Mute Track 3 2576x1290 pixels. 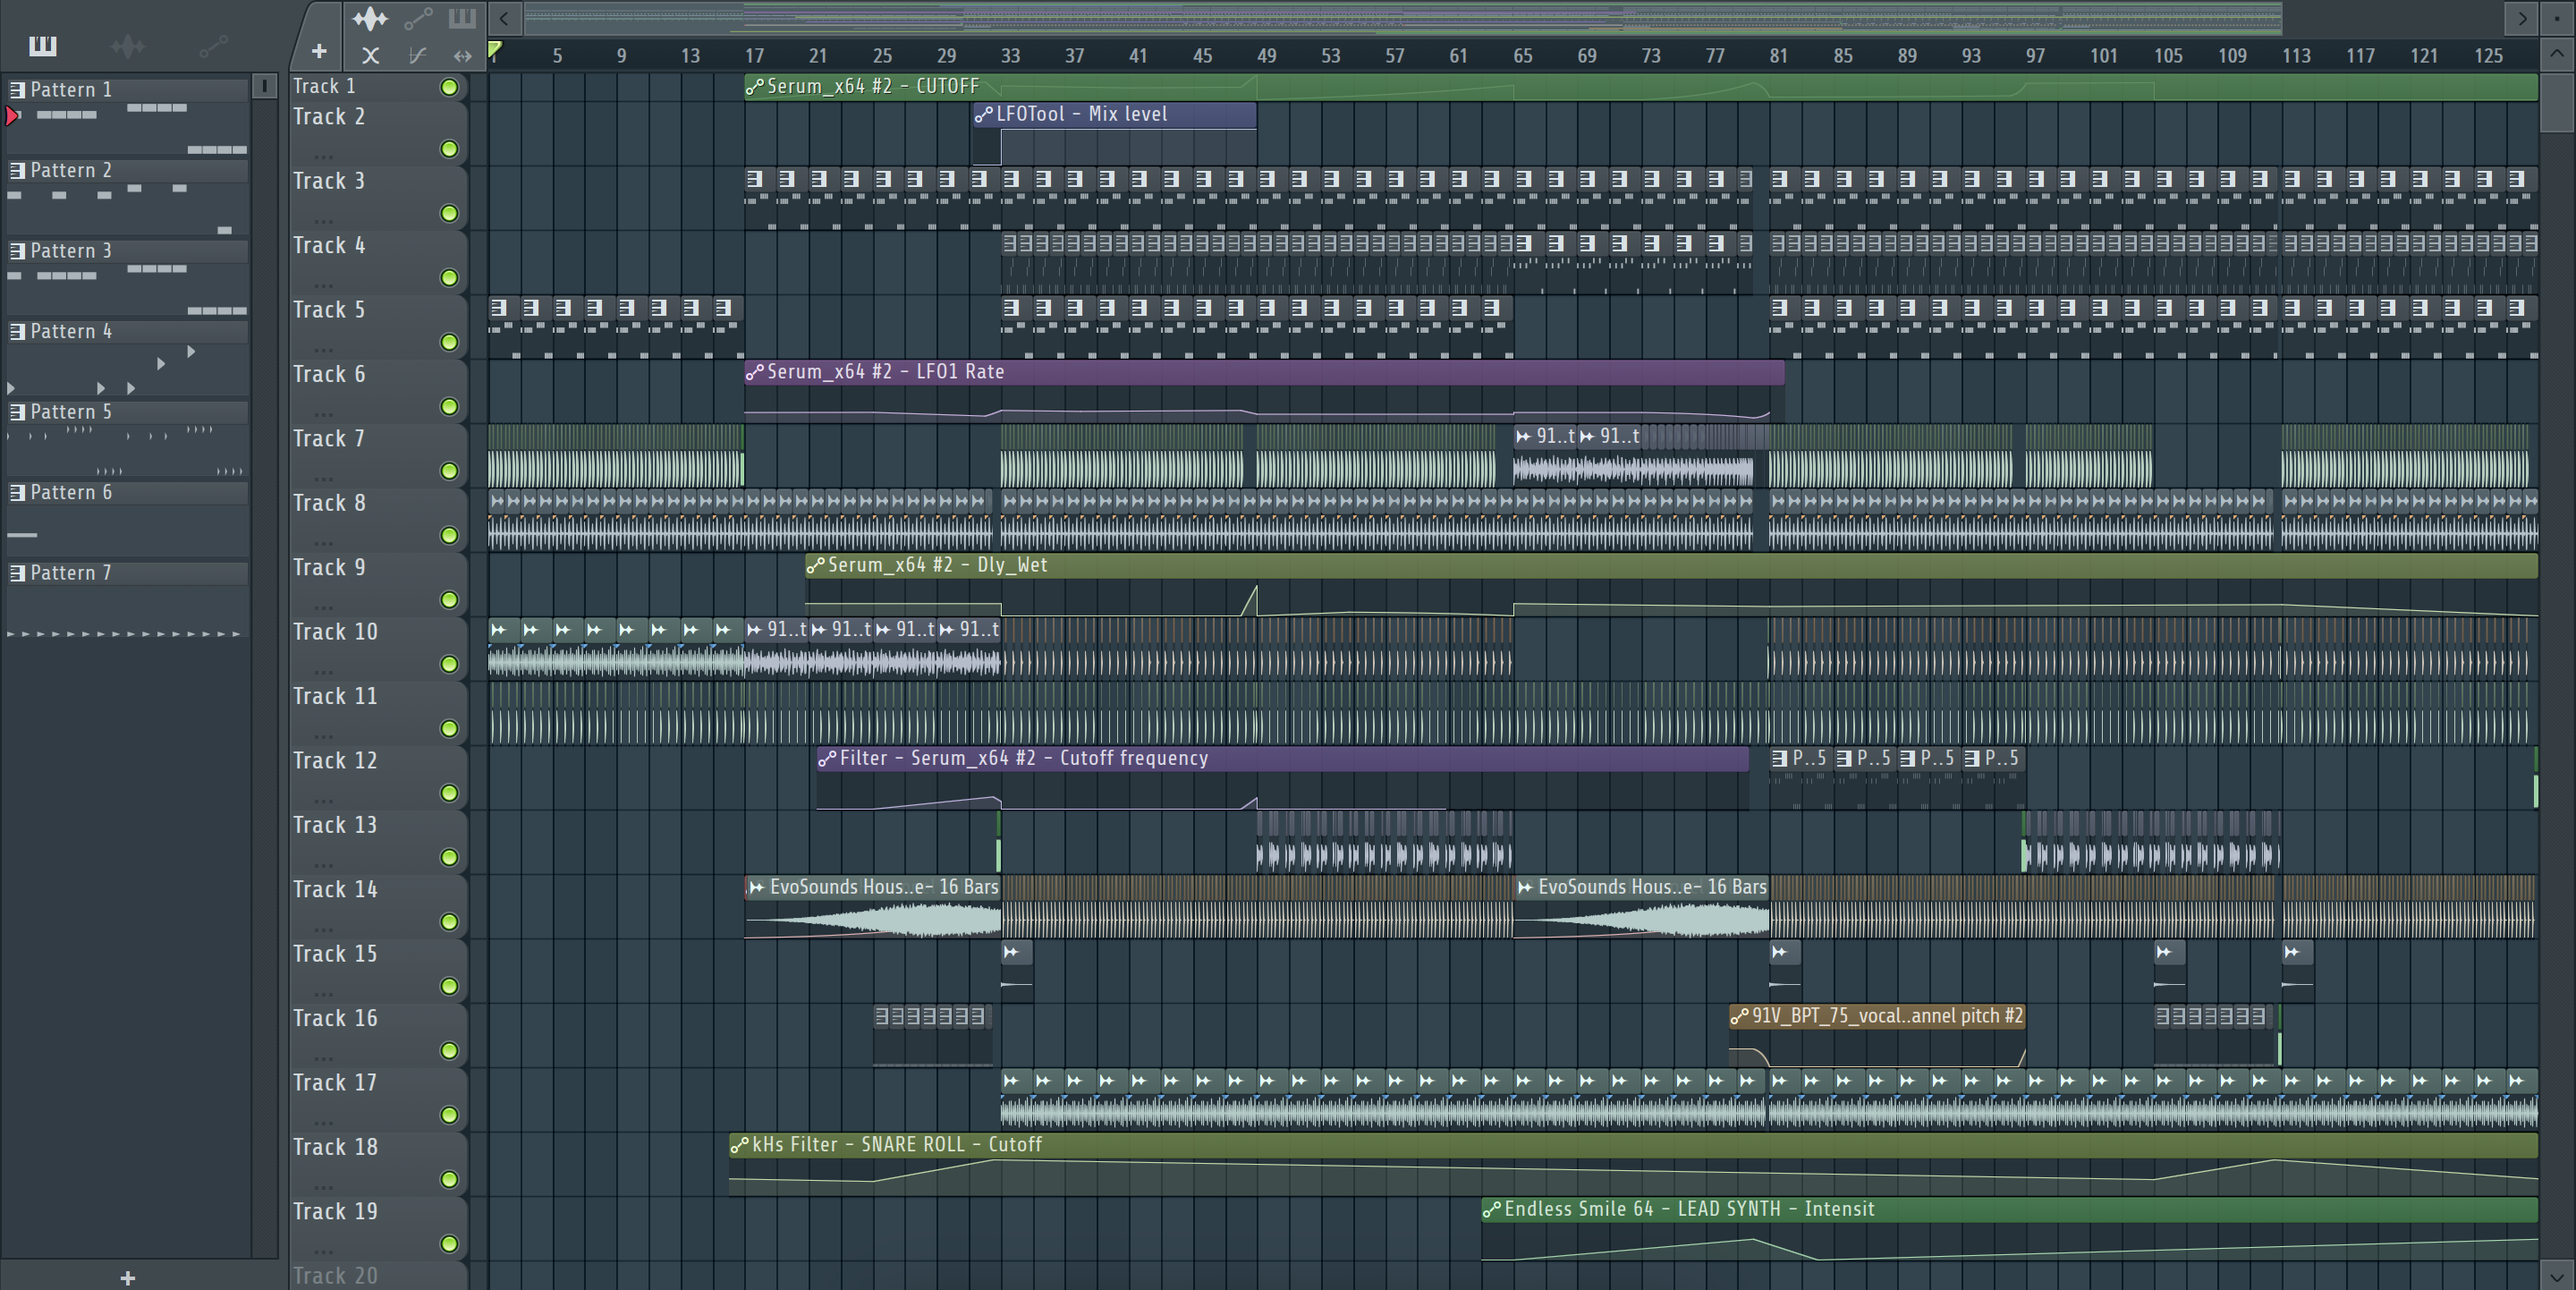[449, 213]
